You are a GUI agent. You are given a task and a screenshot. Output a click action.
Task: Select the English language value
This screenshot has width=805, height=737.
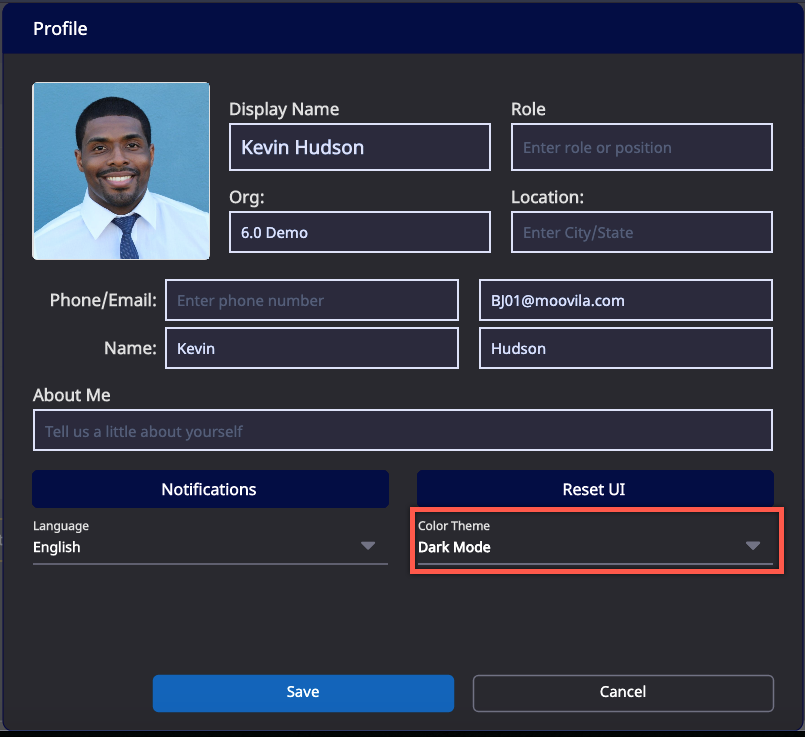(57, 547)
